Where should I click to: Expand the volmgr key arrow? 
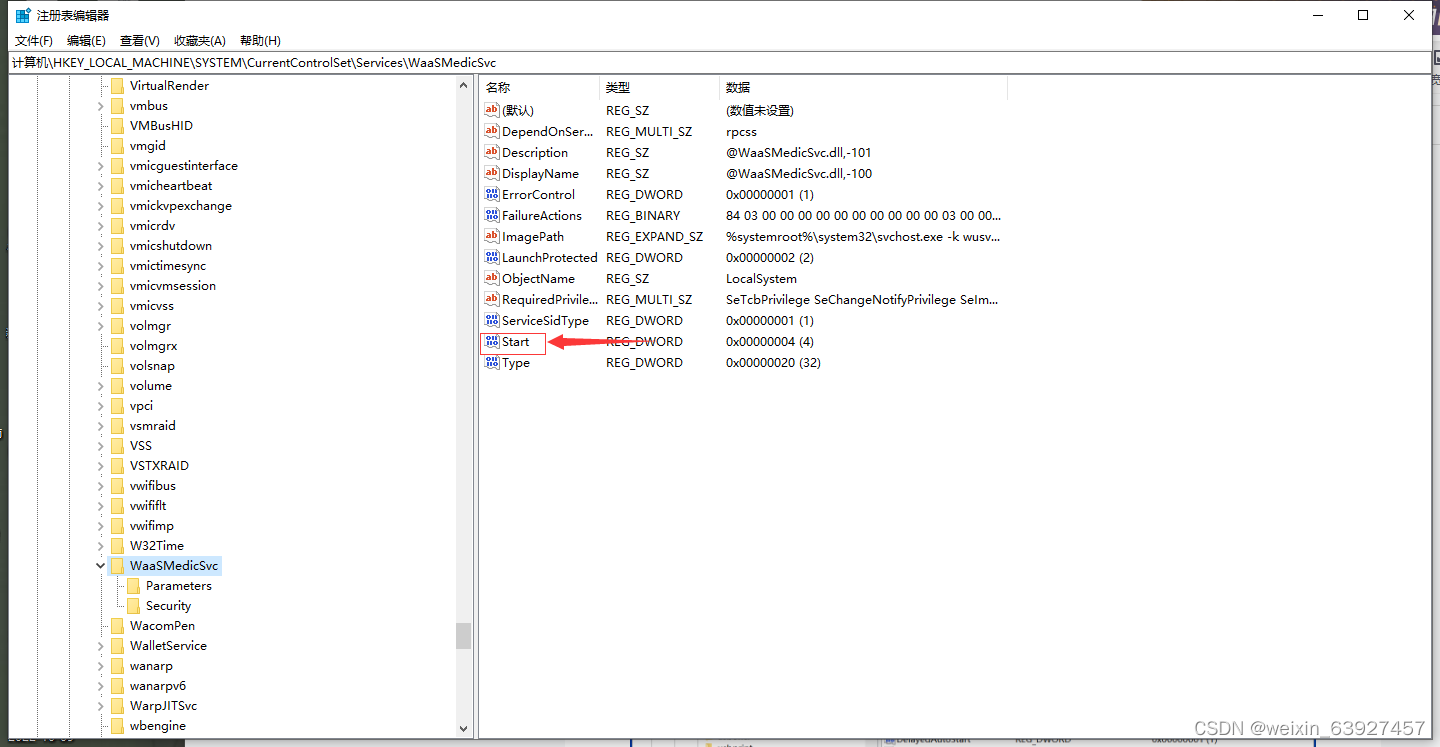tap(101, 326)
